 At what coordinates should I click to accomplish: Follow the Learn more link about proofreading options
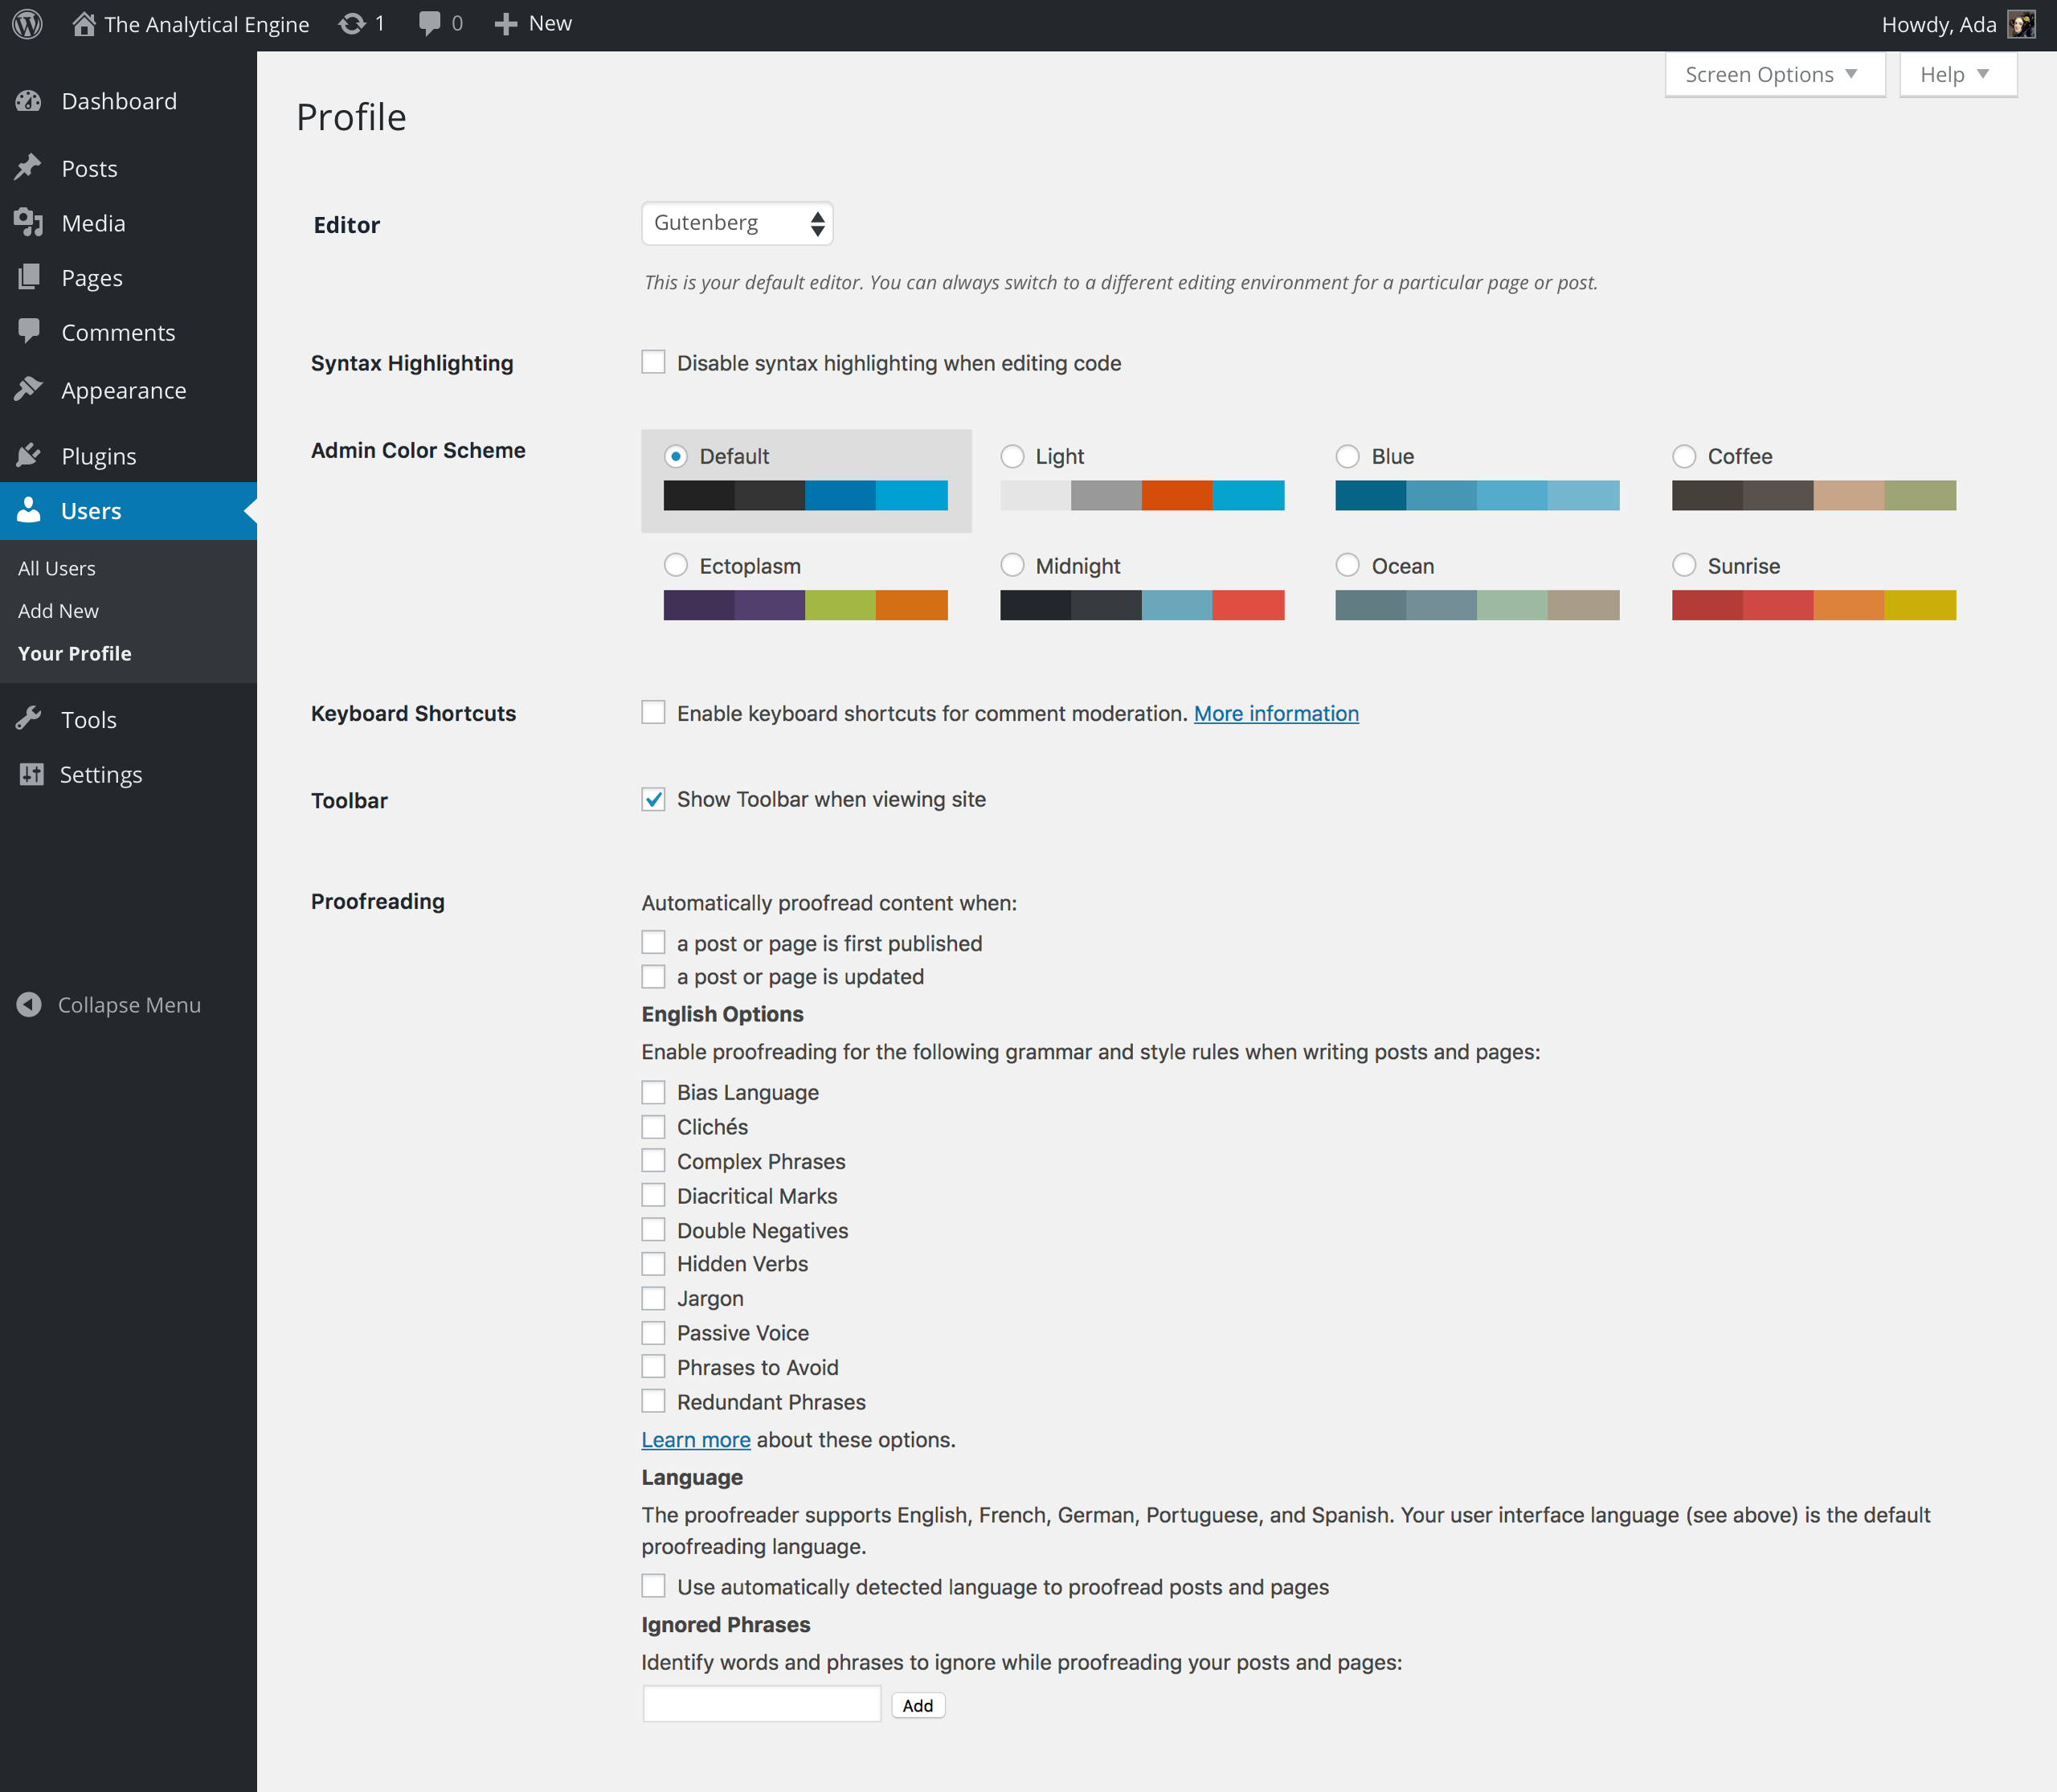click(695, 1439)
